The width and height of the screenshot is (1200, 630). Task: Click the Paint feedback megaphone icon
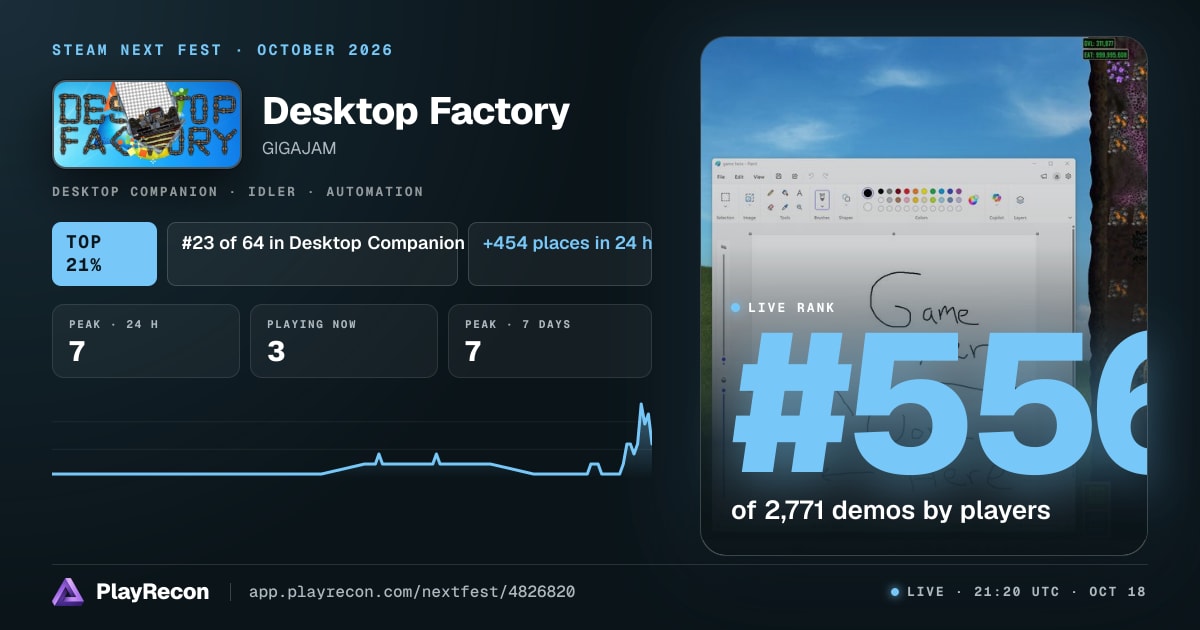tap(1044, 176)
